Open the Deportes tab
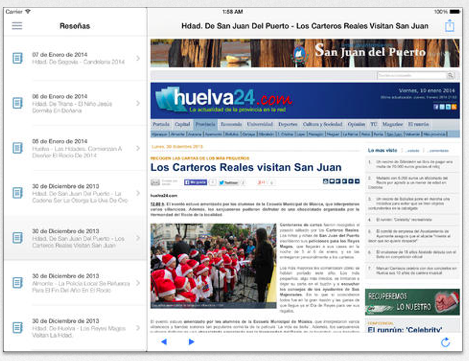Viewport: 469px width, 361px height. pyautogui.click(x=288, y=124)
